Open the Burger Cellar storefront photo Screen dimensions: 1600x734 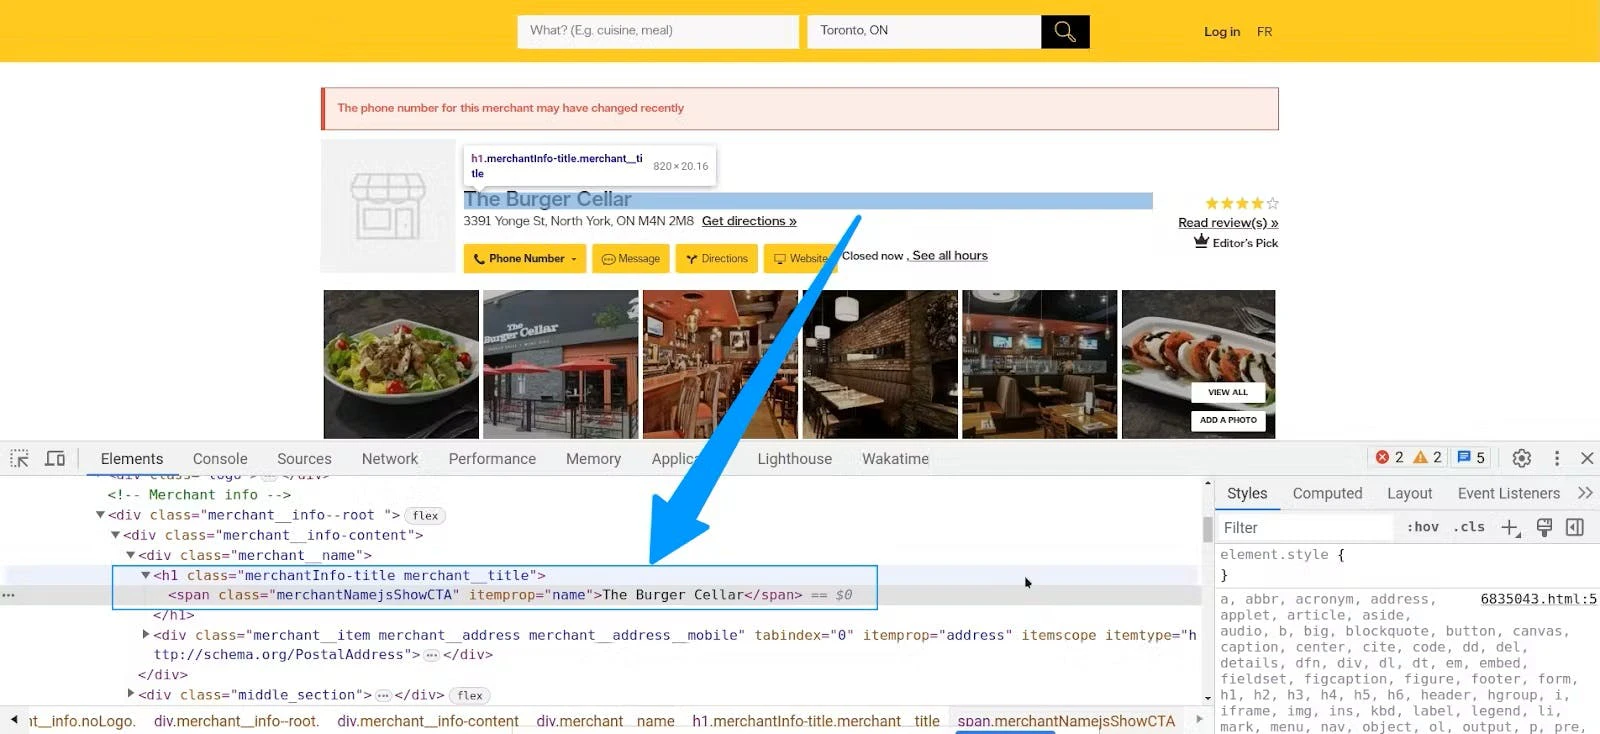click(x=561, y=364)
